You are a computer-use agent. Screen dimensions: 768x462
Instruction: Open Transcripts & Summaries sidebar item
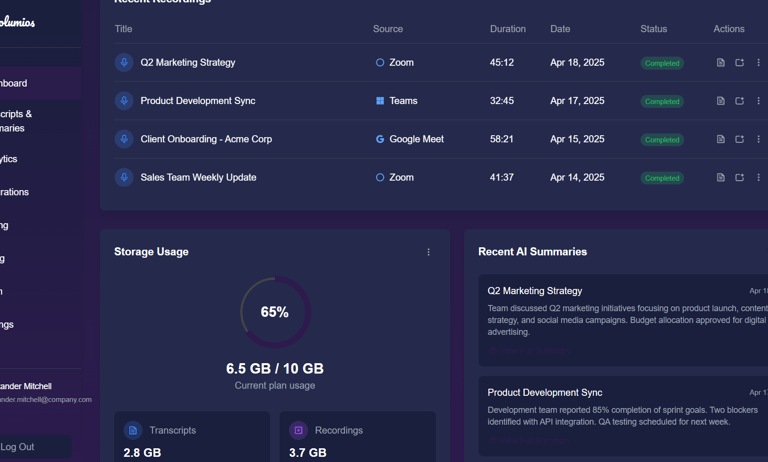point(16,121)
